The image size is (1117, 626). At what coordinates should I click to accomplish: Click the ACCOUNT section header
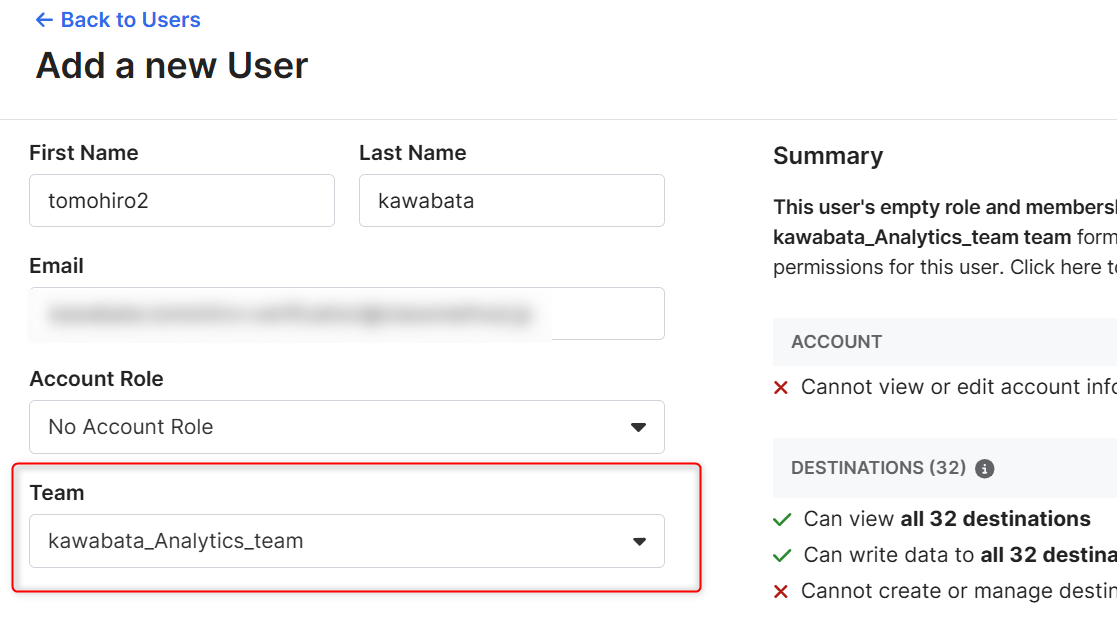(837, 342)
